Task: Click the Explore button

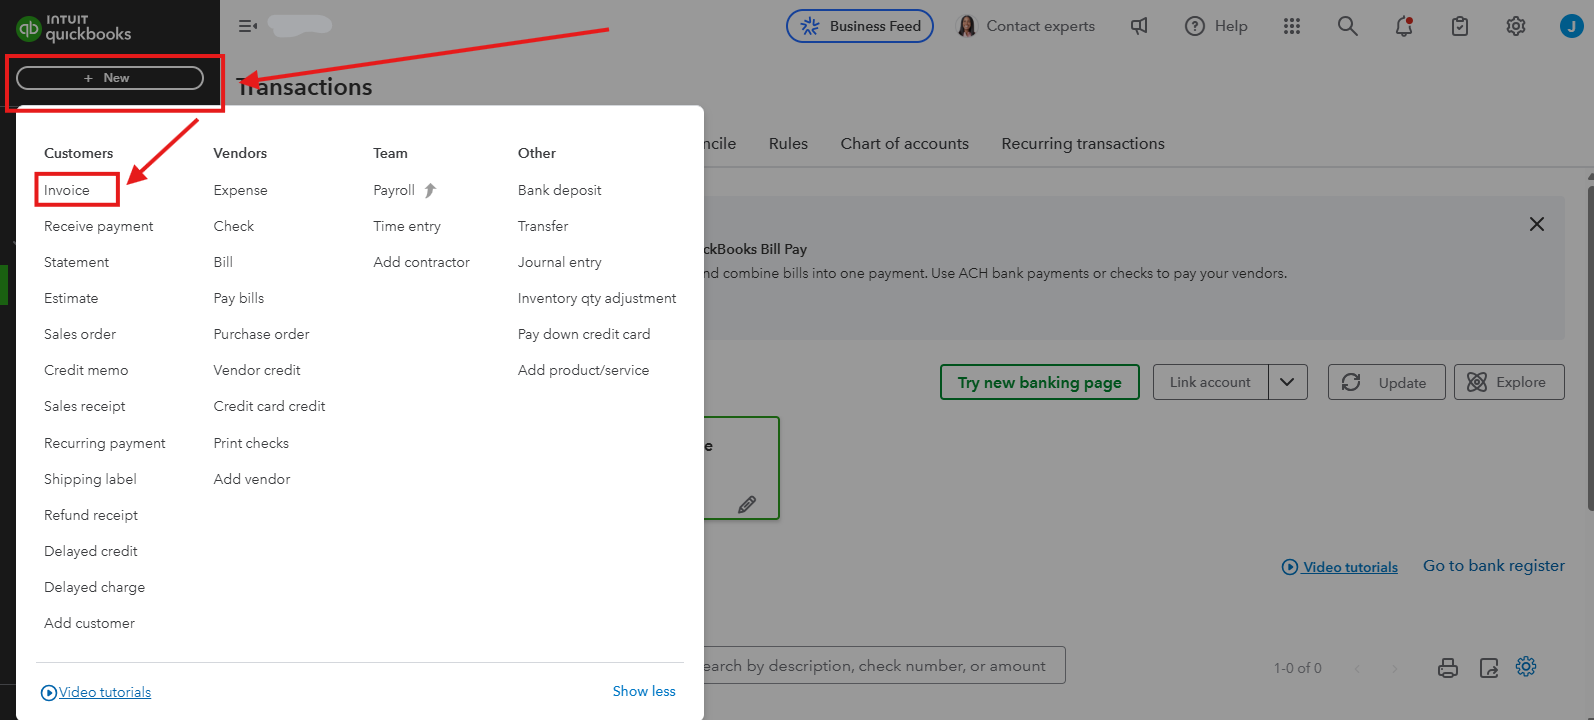Action: pyautogui.click(x=1509, y=382)
